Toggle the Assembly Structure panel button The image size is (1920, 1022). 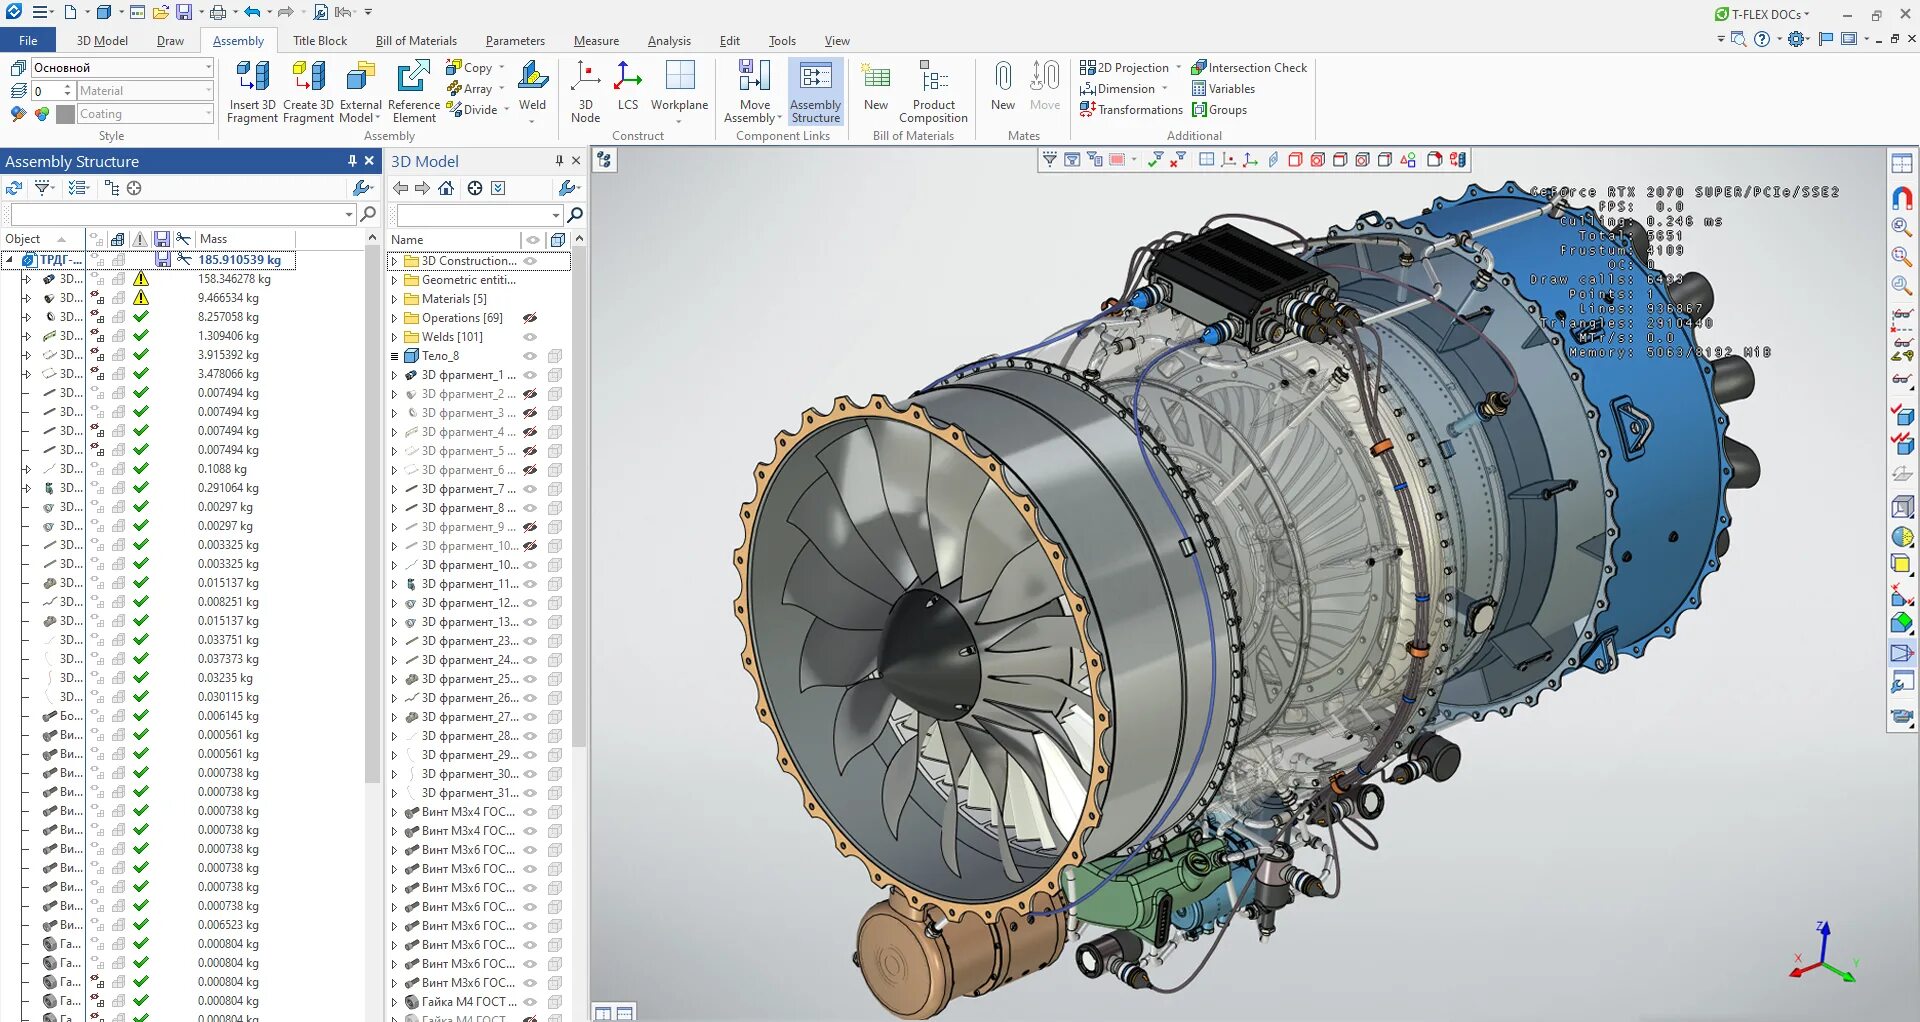[815, 91]
